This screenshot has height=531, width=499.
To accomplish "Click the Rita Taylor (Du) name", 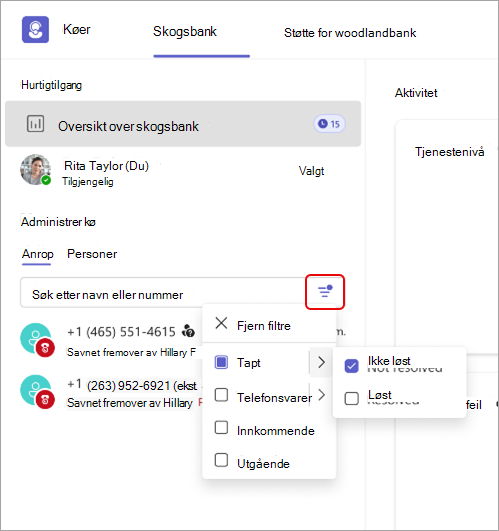I will [x=106, y=166].
